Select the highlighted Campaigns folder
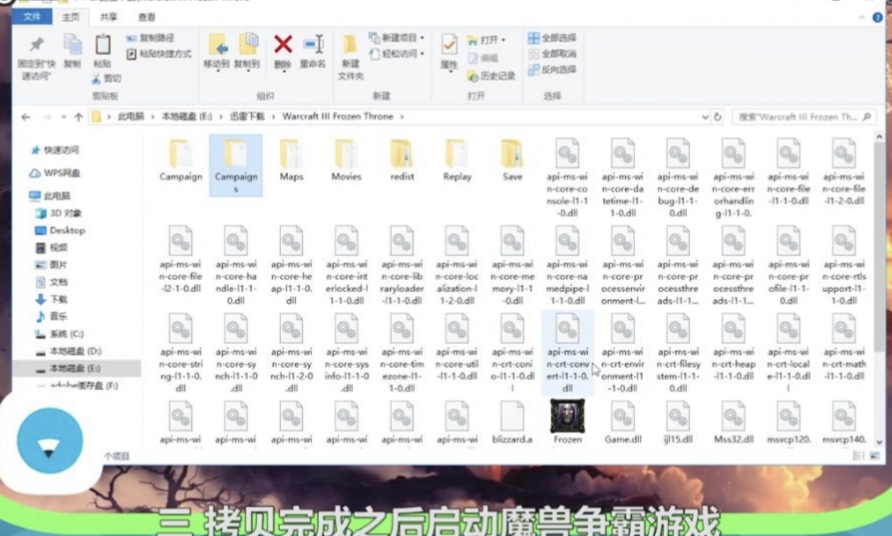 (236, 165)
